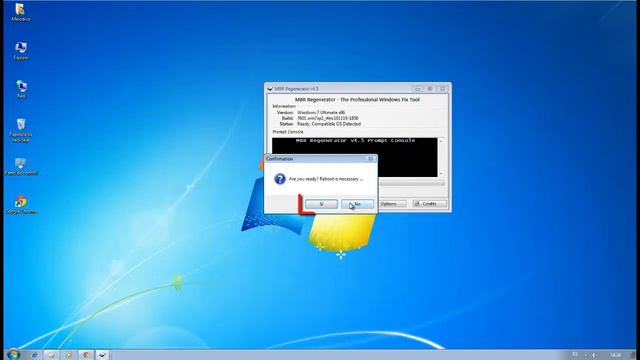640x360 pixels.
Task: Click inside the black Prompt Console area
Action: point(354,158)
